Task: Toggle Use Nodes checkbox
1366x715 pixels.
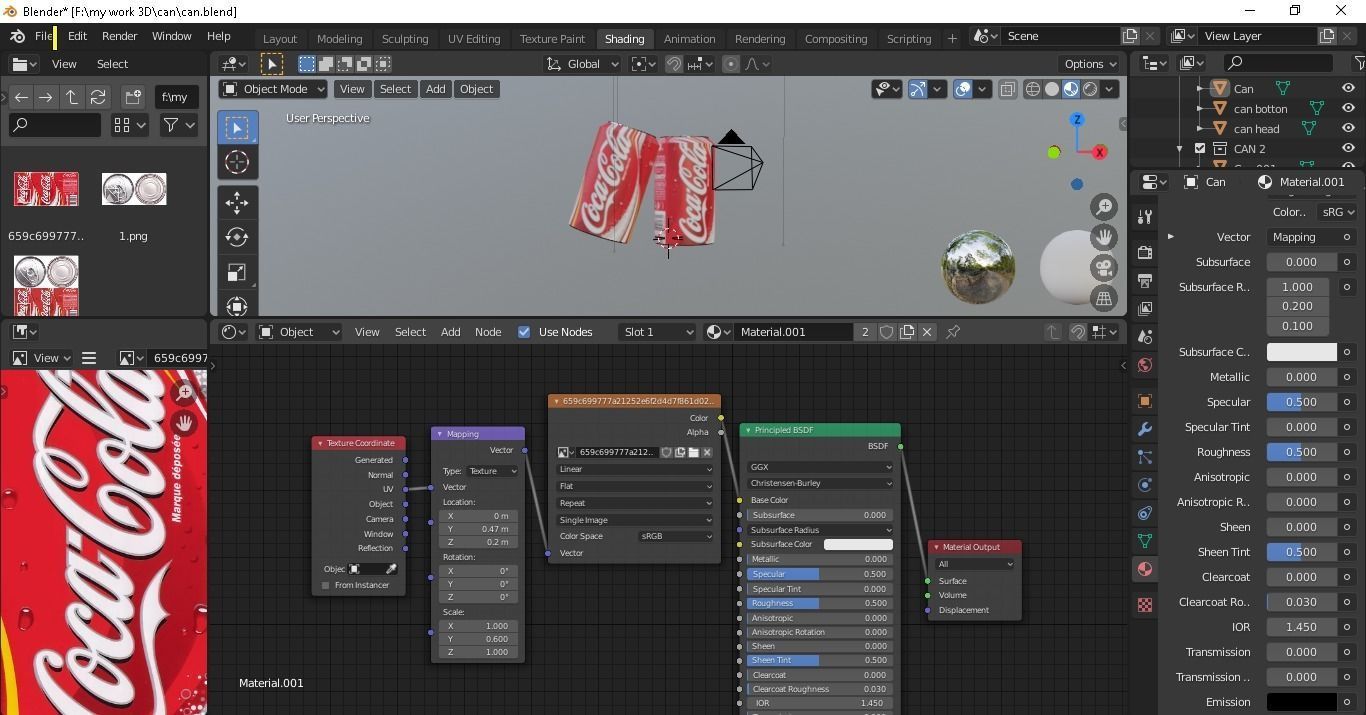Action: click(x=524, y=332)
